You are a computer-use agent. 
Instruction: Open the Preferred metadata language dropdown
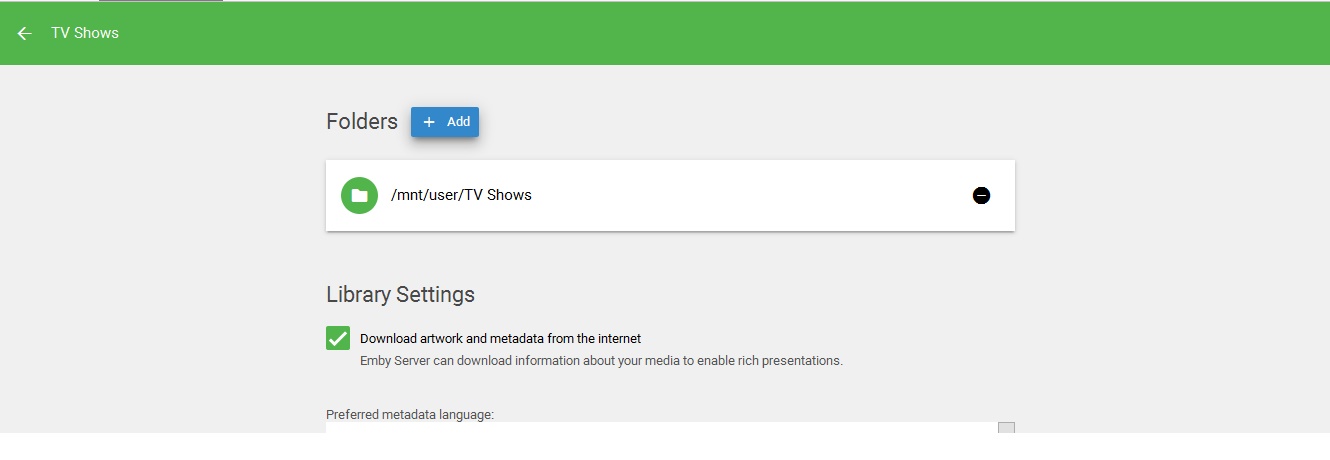point(670,428)
